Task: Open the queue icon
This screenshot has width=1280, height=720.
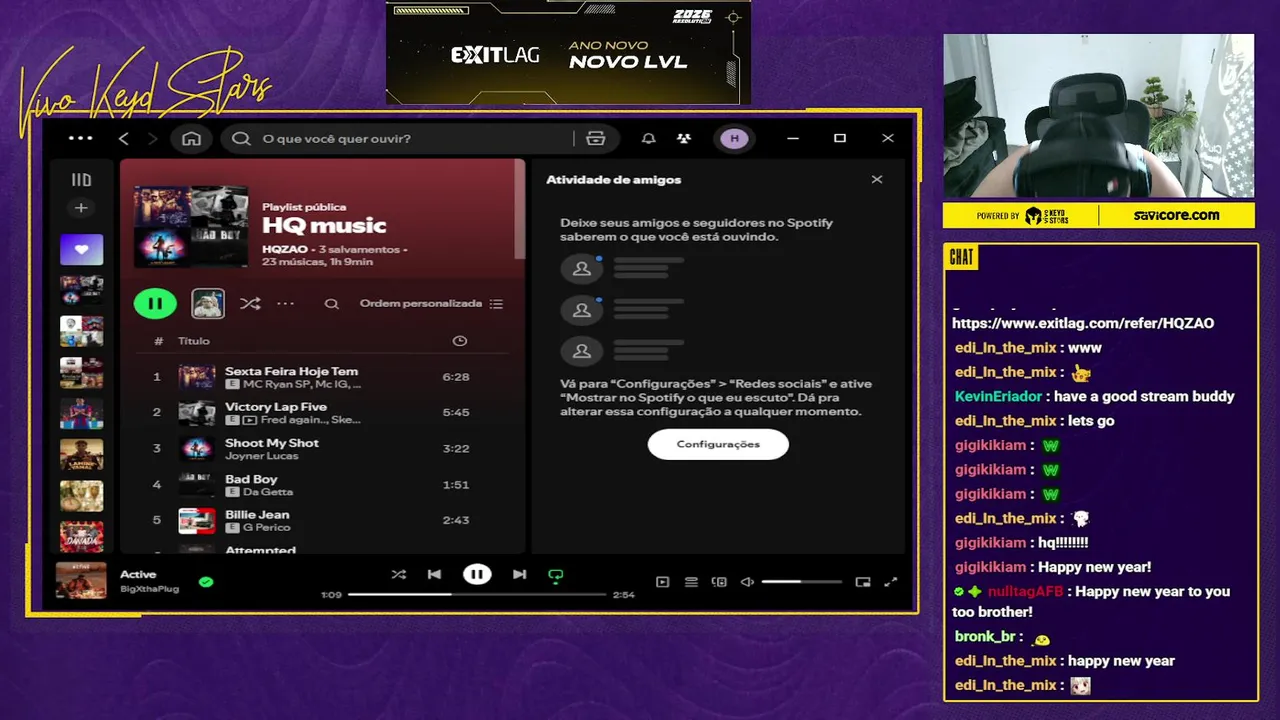Action: 691,582
